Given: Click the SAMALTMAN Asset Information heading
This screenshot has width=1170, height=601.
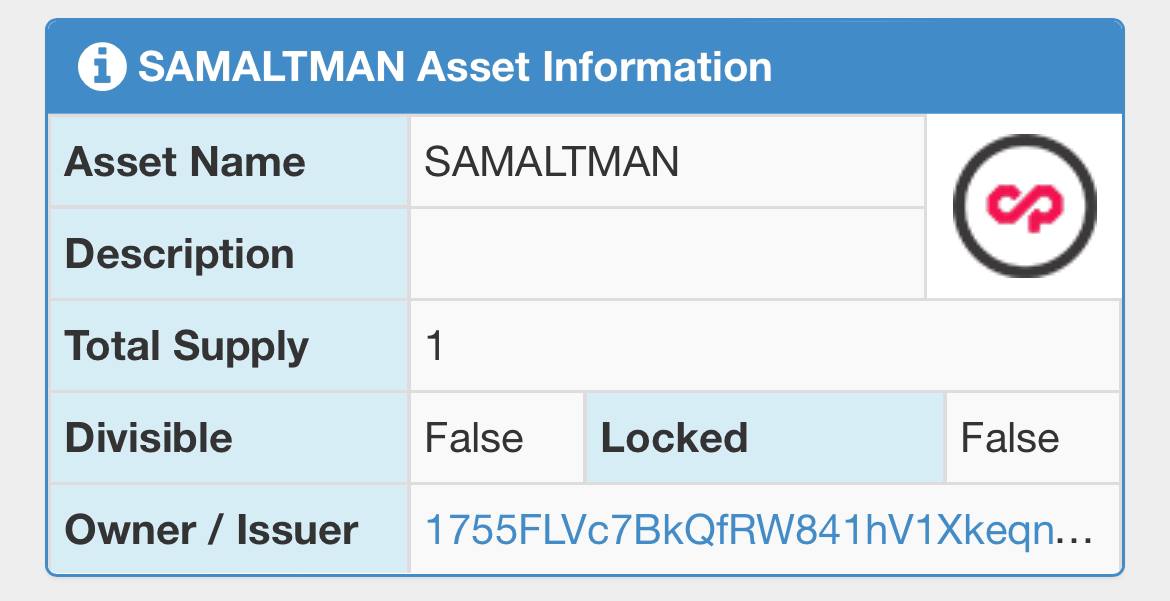Looking at the screenshot, I should (455, 67).
